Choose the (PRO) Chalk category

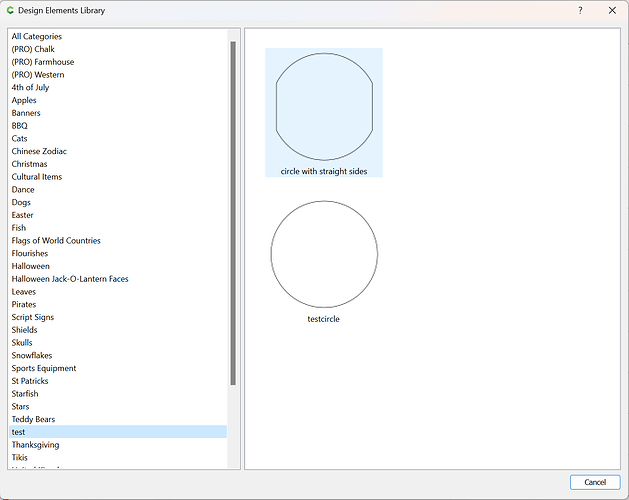pyautogui.click(x=118, y=49)
